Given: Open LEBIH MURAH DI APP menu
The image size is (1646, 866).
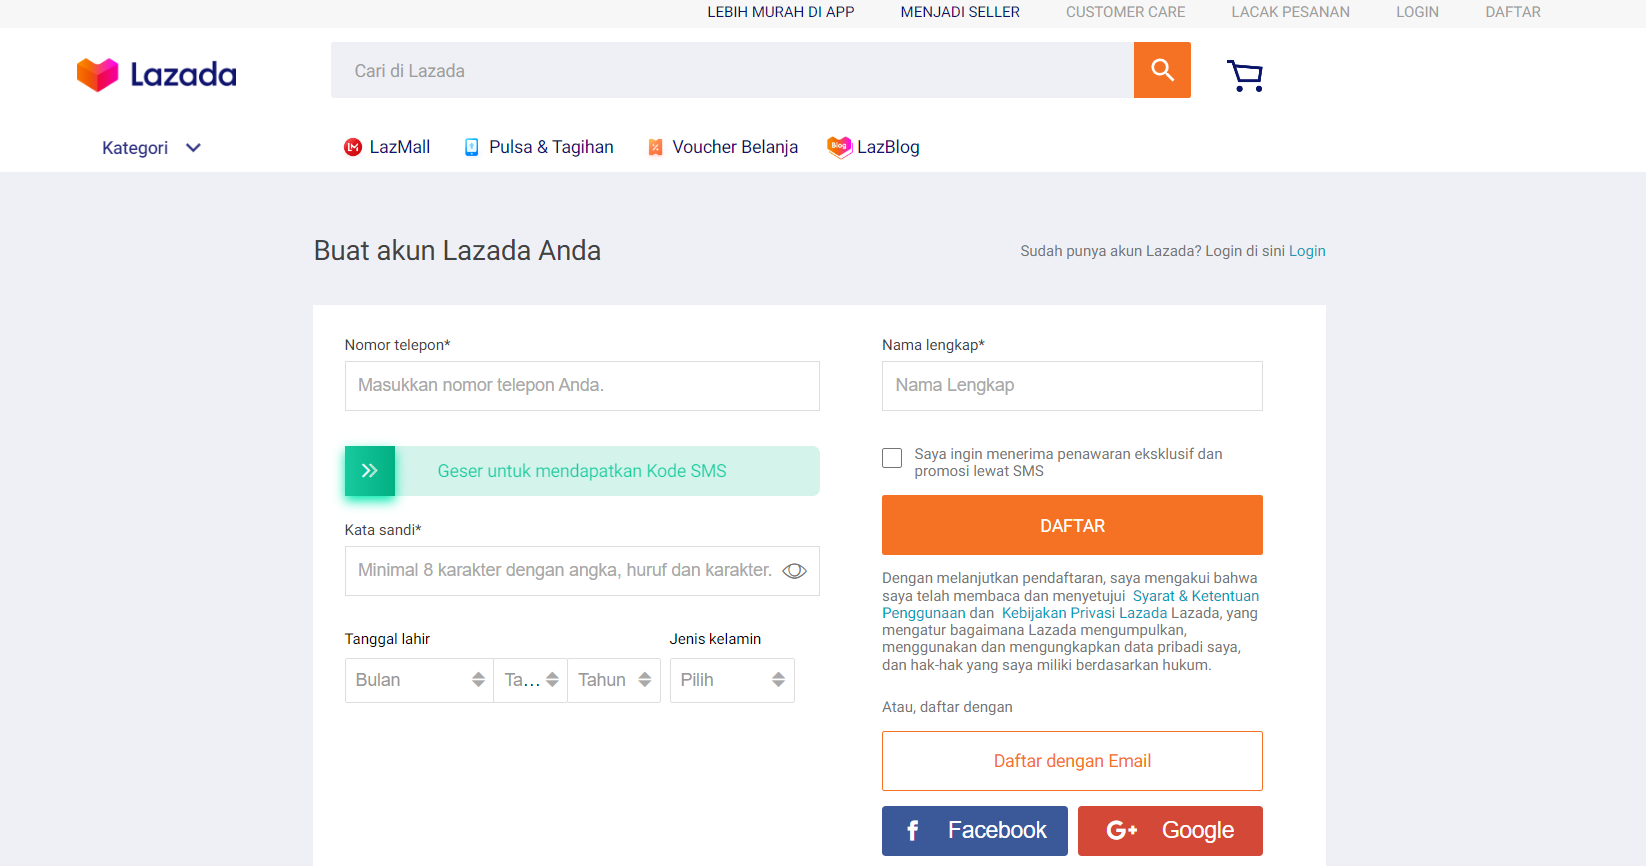Looking at the screenshot, I should point(781,12).
